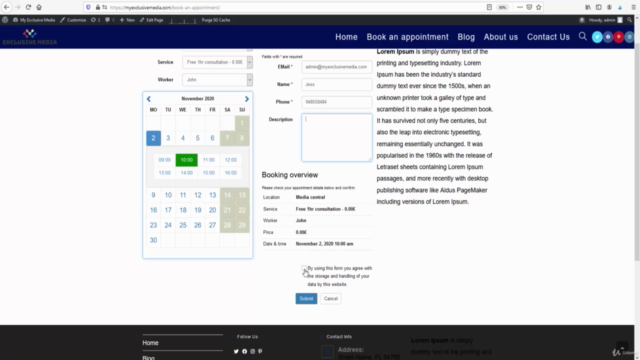Tick the data storage agreement checkbox
The height and width of the screenshot is (360, 640).
pyautogui.click(x=304, y=268)
